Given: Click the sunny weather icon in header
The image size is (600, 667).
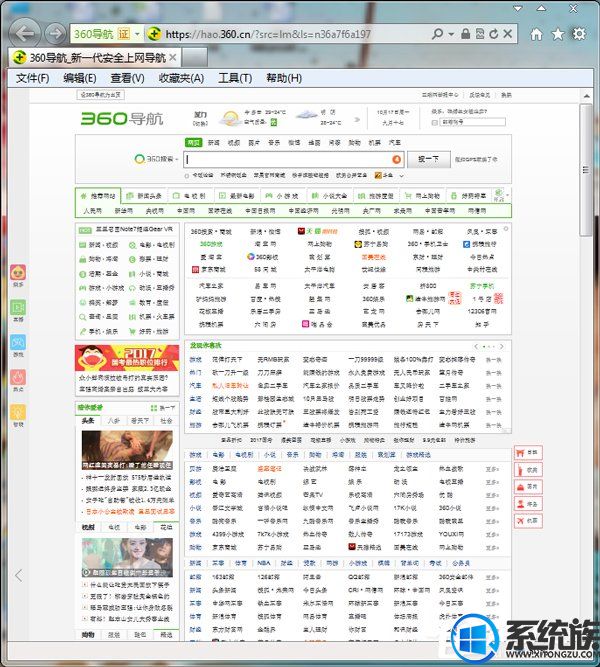Looking at the screenshot, I should tap(230, 119).
